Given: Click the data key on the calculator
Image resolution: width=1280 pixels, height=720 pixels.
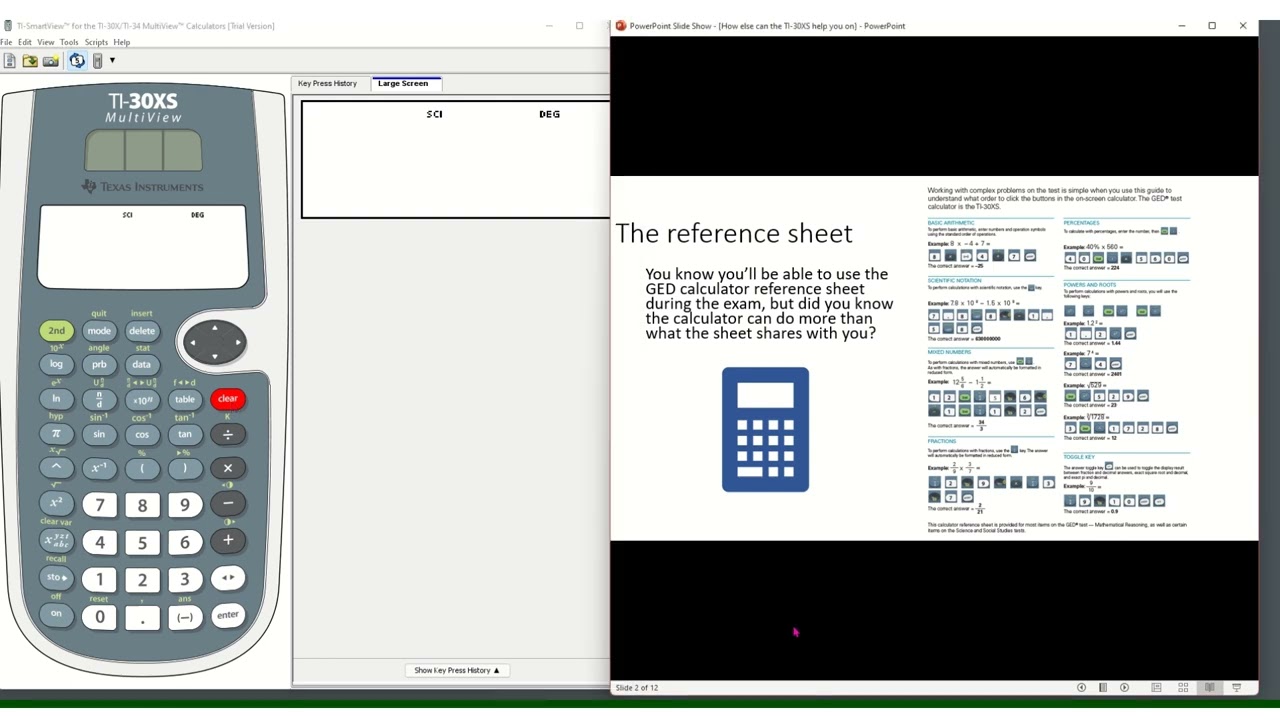Looking at the screenshot, I should click(142, 364).
